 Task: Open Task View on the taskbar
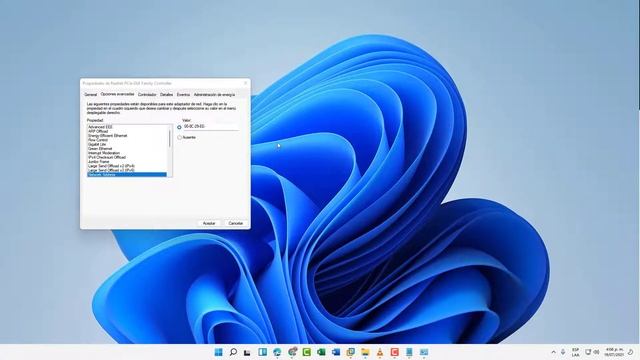click(x=247, y=352)
